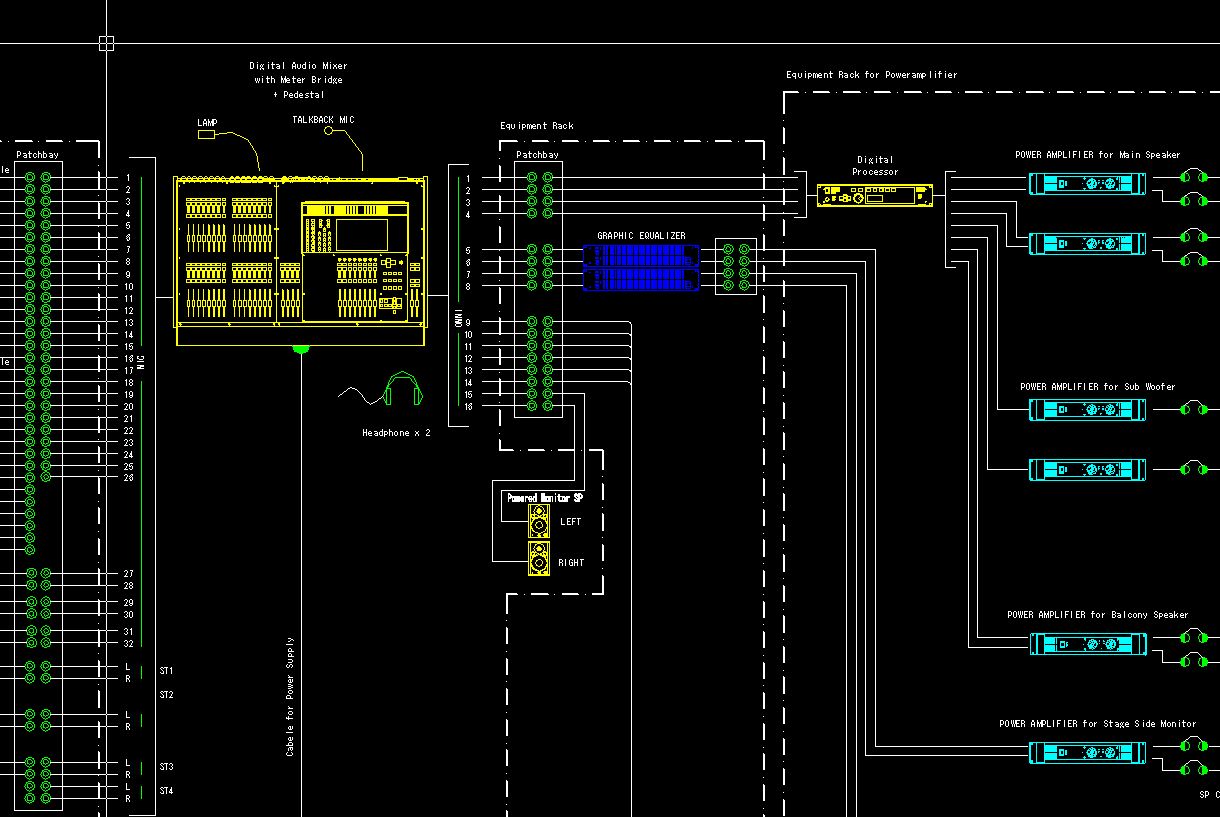The height and width of the screenshot is (817, 1220).
Task: Select the green power connector beneath the mixer
Action: pyautogui.click(x=300, y=349)
